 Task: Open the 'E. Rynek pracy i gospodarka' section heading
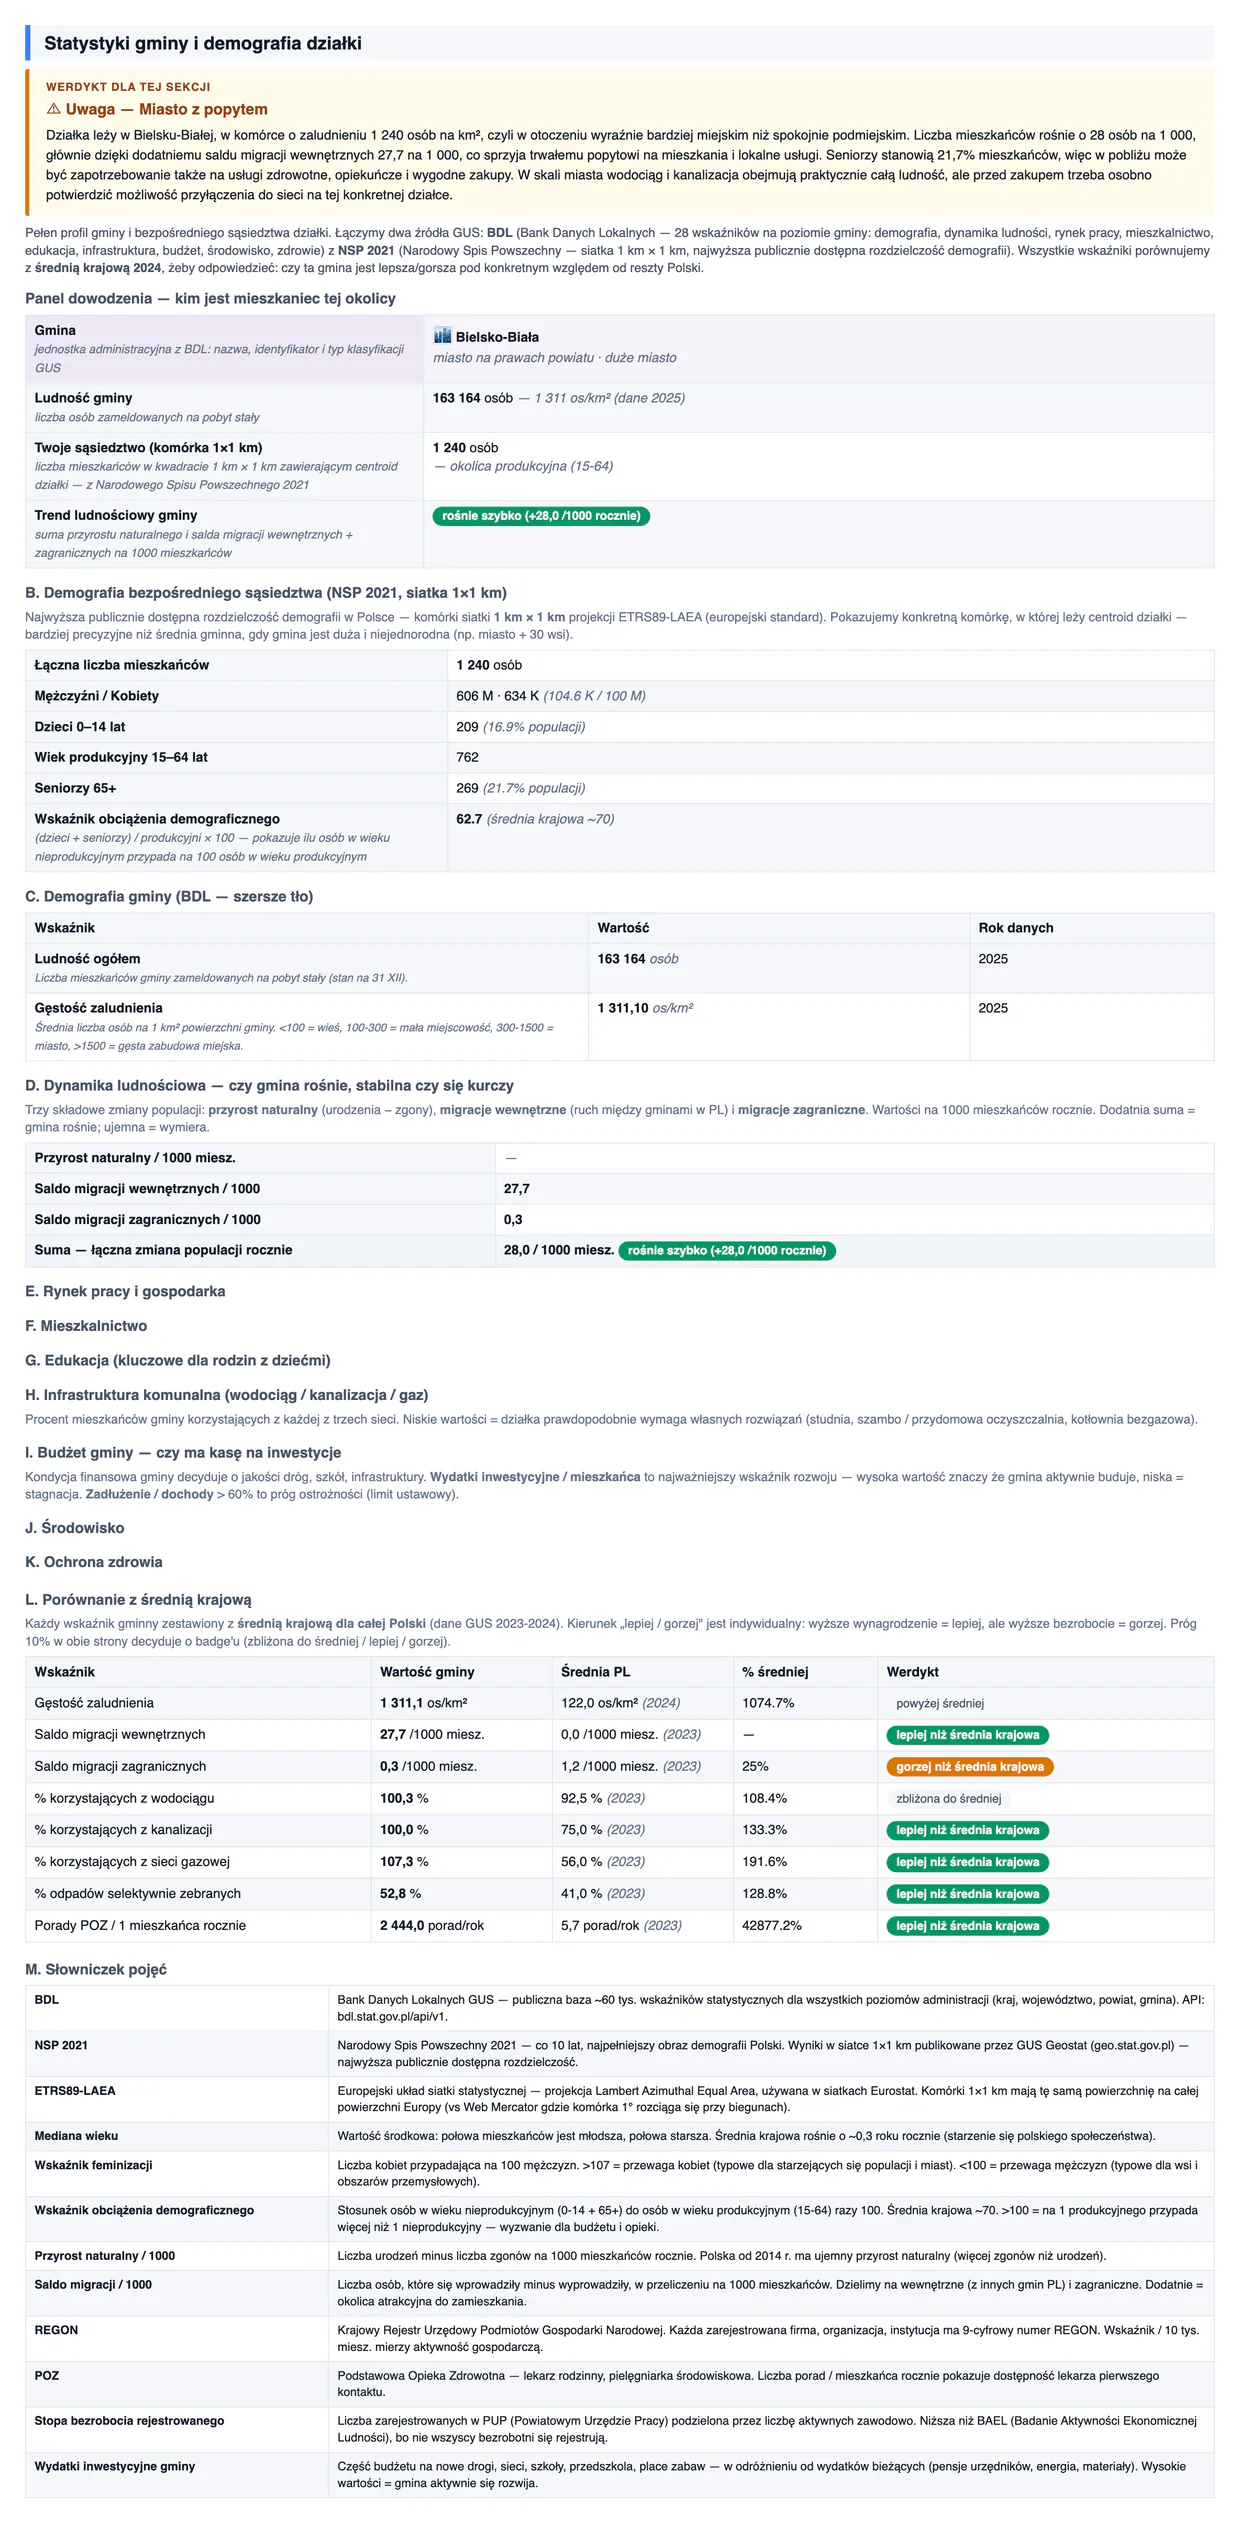125,1291
